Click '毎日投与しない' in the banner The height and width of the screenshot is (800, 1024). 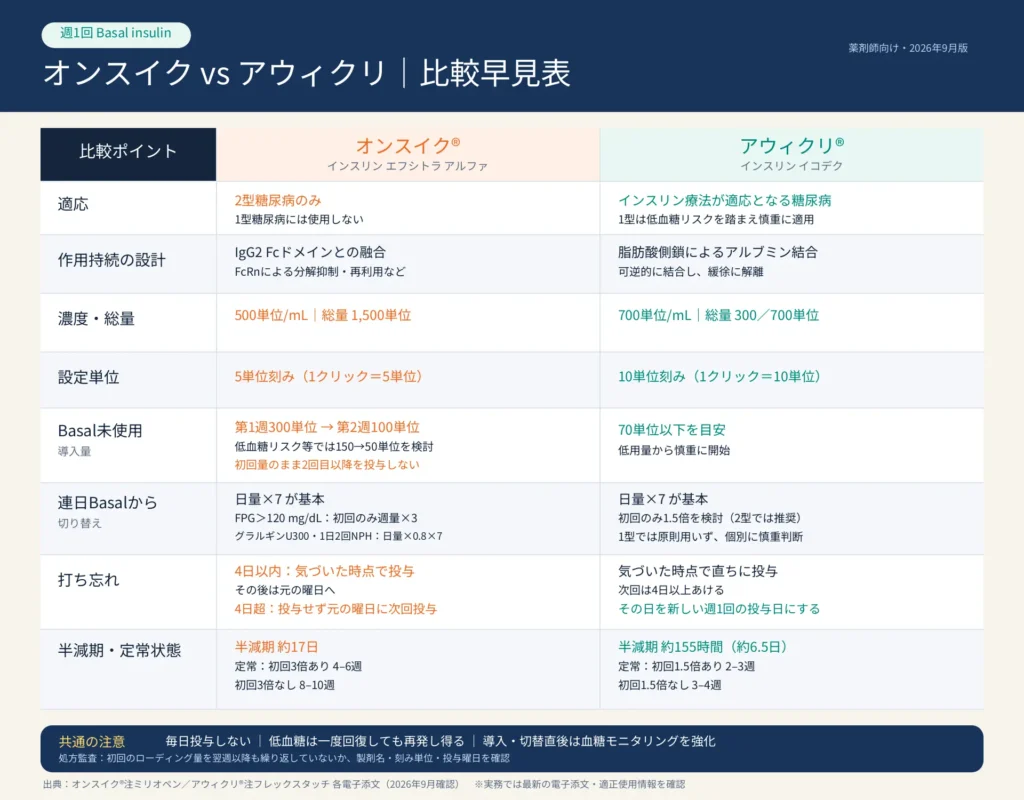click(208, 741)
